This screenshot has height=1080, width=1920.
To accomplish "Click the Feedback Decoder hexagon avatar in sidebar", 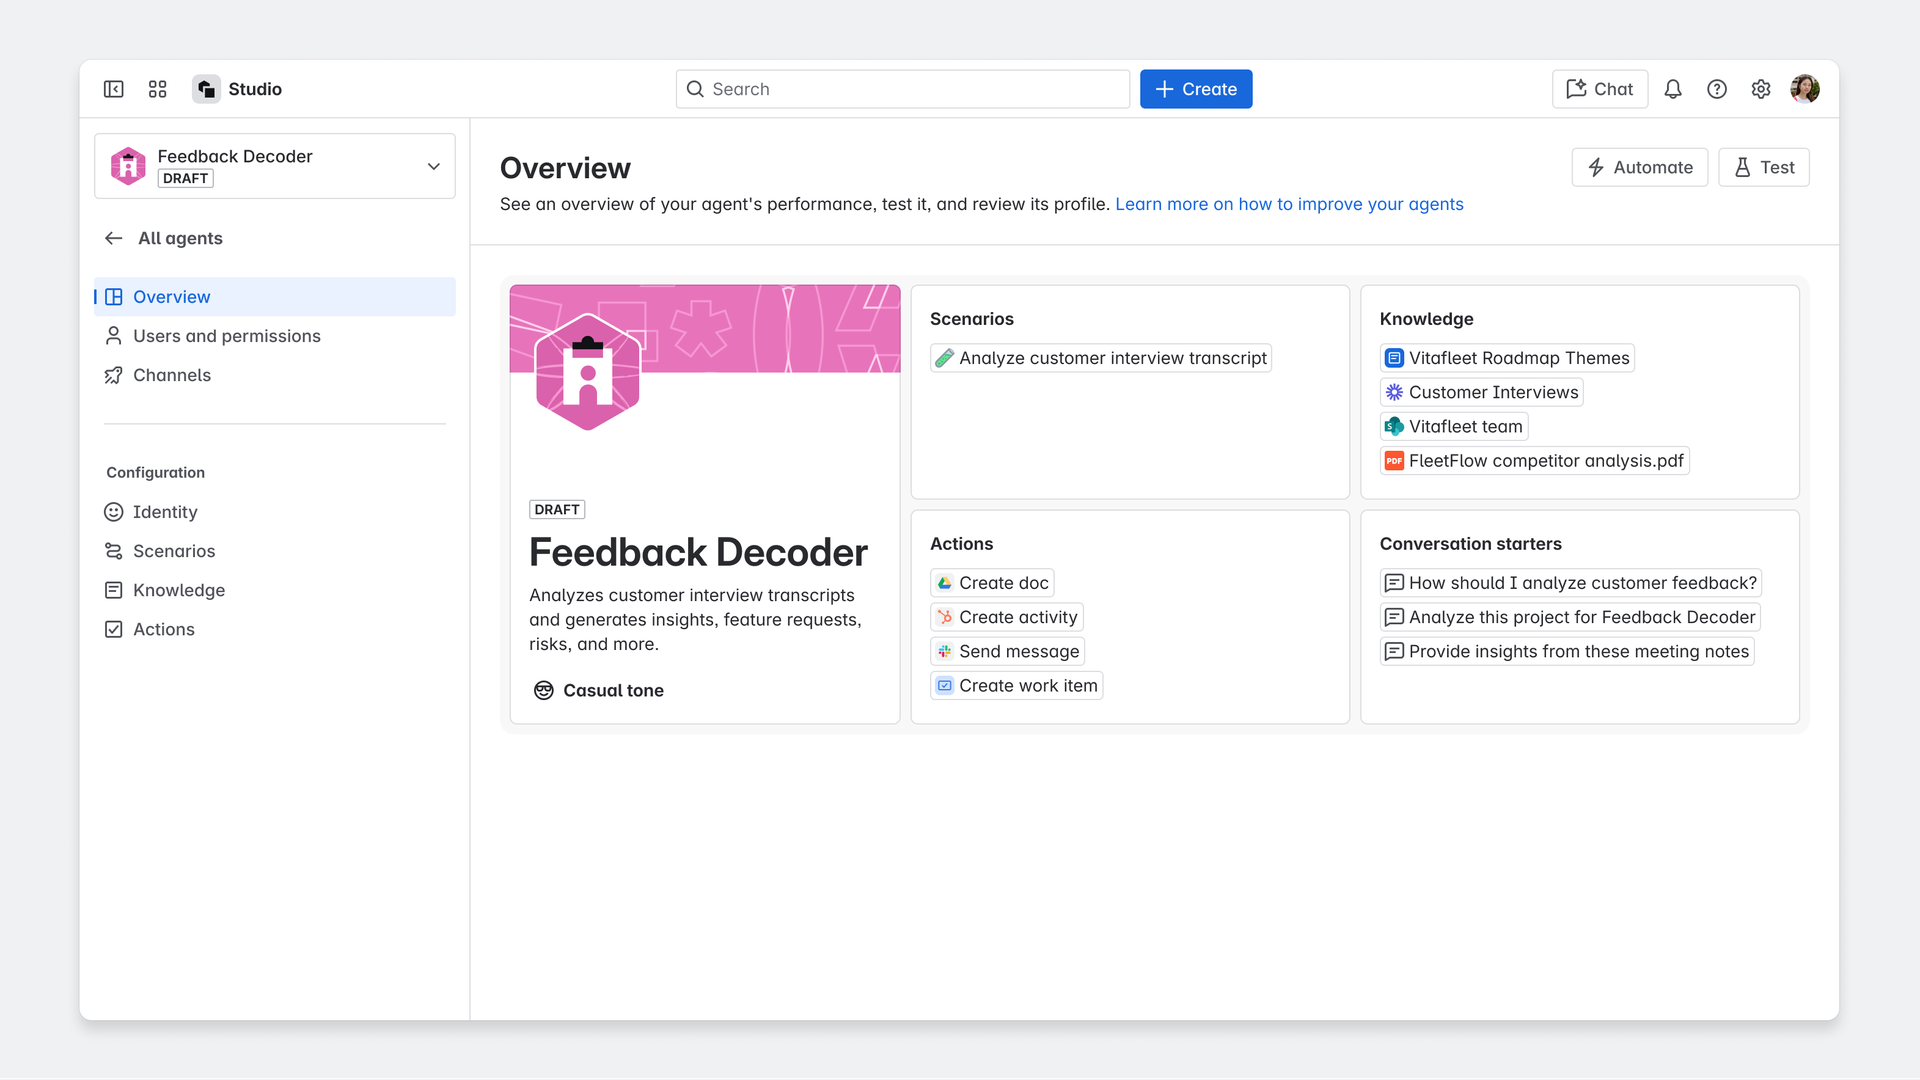I will (x=128, y=166).
